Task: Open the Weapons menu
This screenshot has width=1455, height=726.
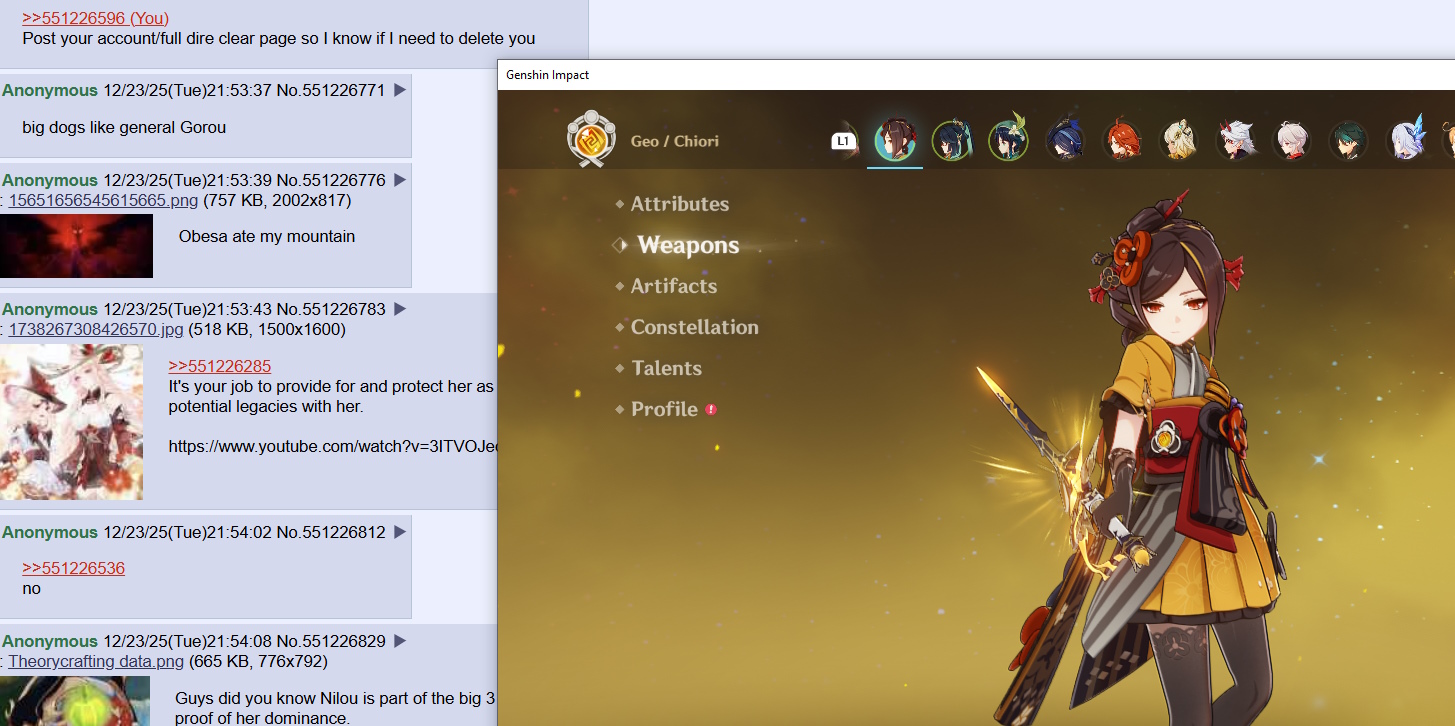Action: point(688,245)
